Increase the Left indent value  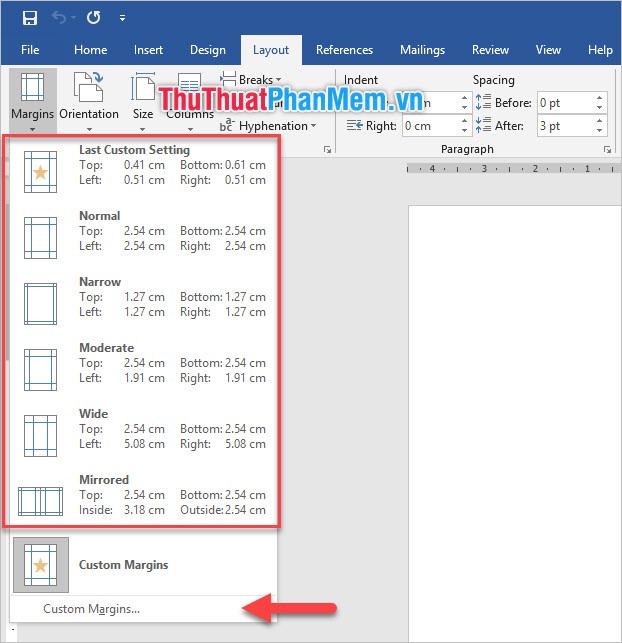coord(464,98)
